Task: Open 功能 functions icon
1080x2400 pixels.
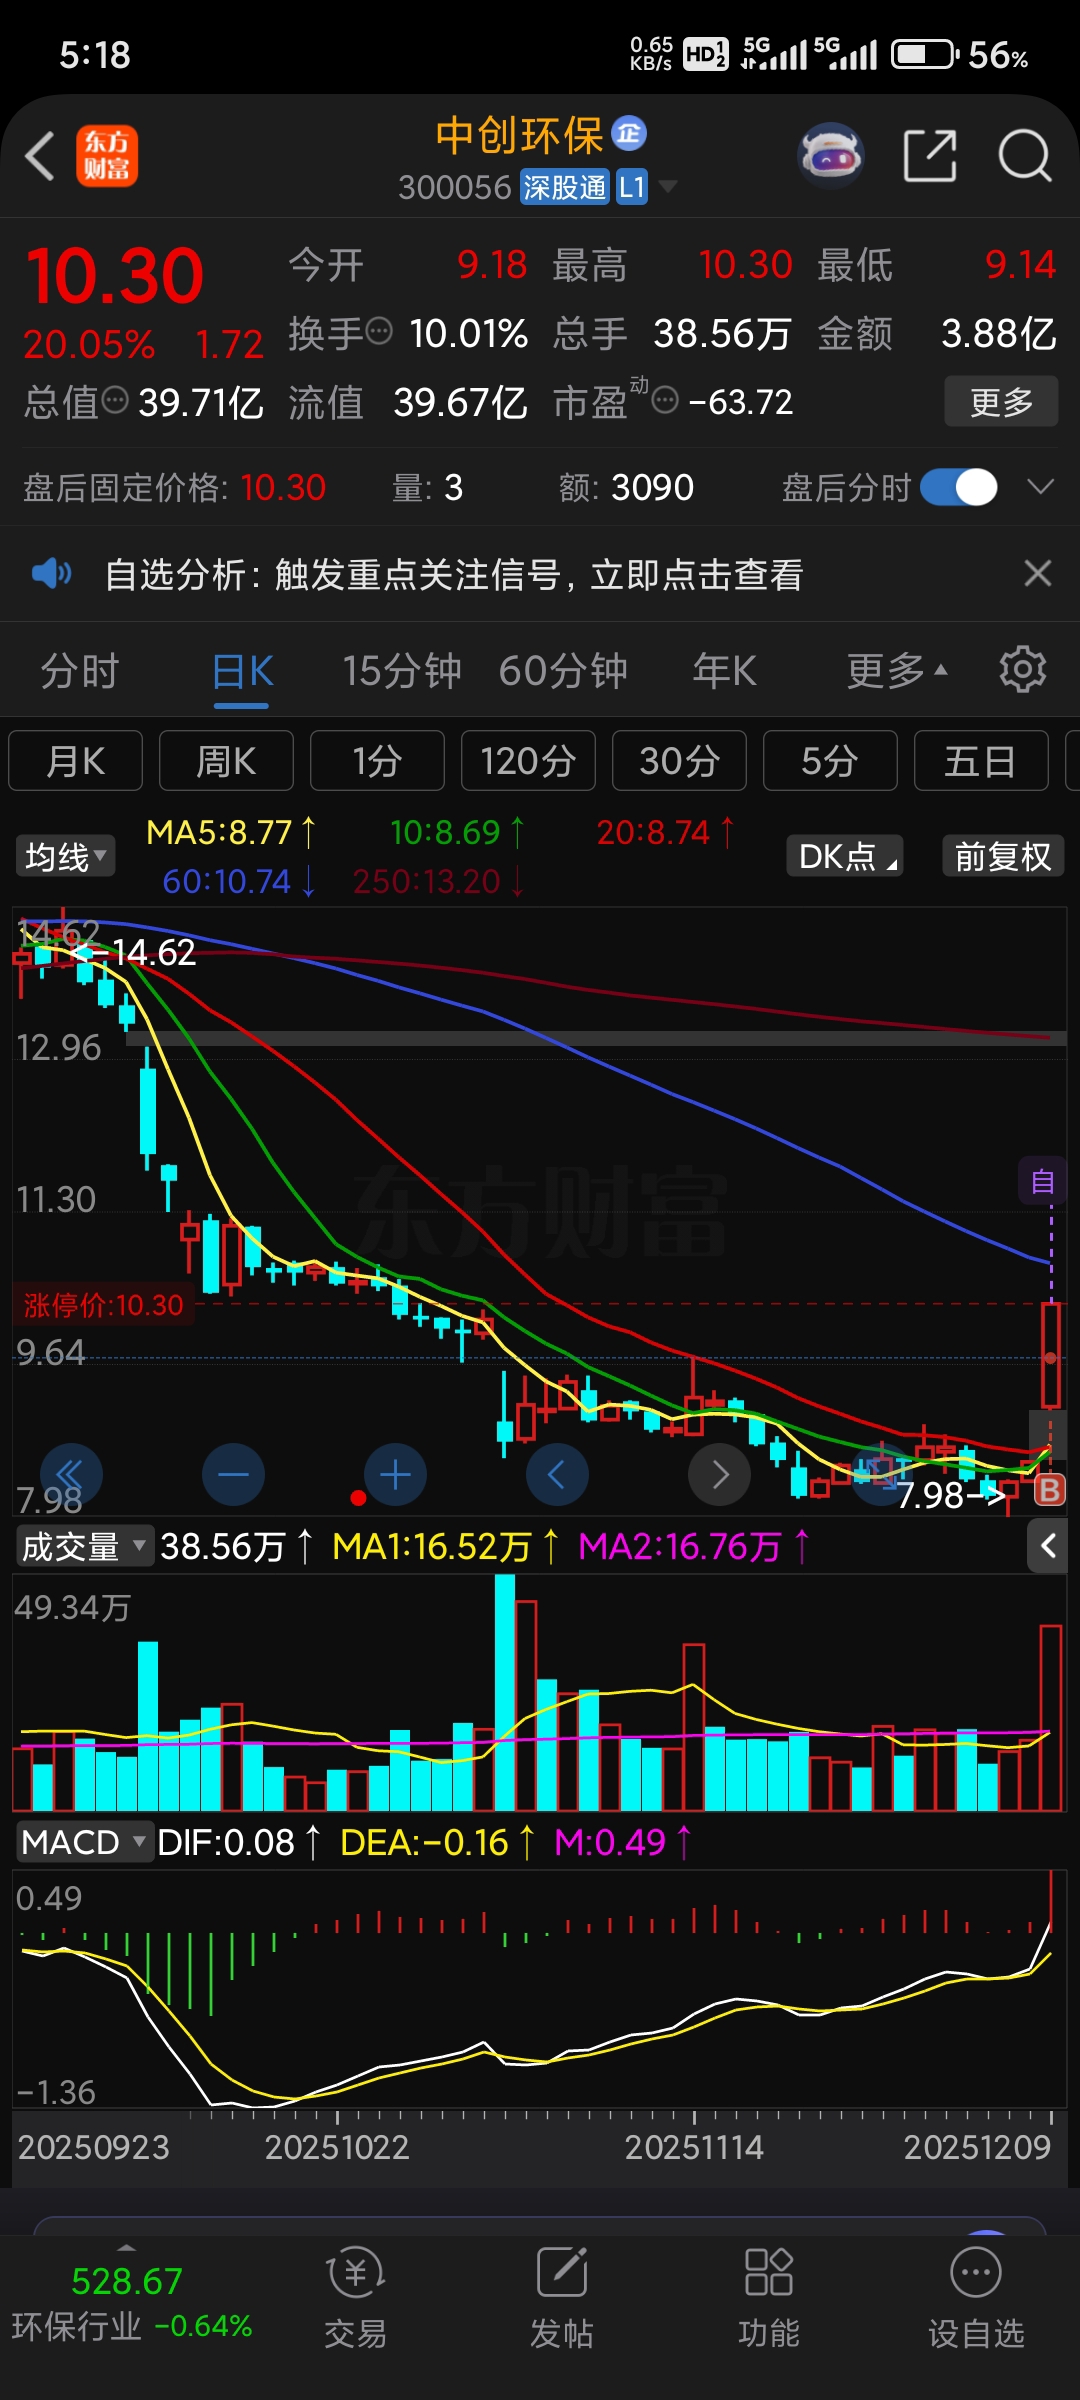Action: [x=769, y=2300]
